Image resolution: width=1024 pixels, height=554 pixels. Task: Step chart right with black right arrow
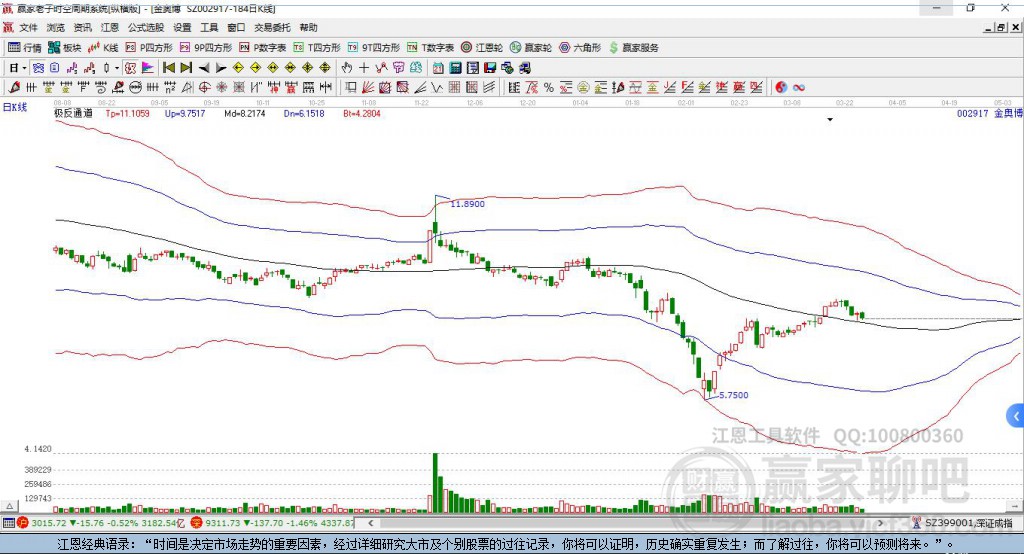(221, 68)
